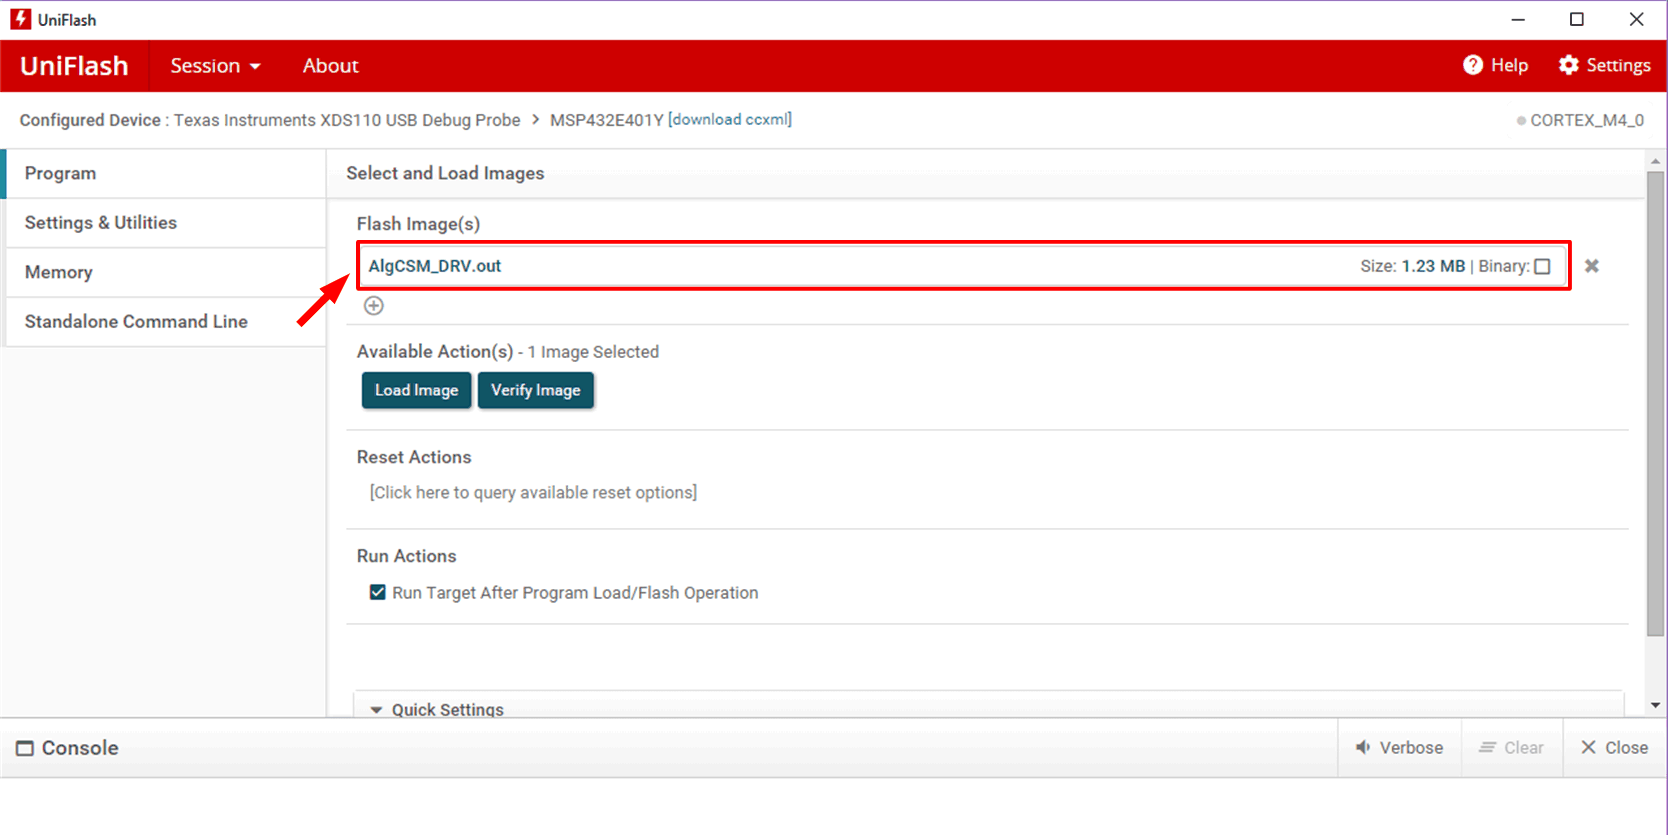Screen dimensions: 1668x835
Task: Select Settings & Utilities in sidebar
Action: click(x=101, y=223)
